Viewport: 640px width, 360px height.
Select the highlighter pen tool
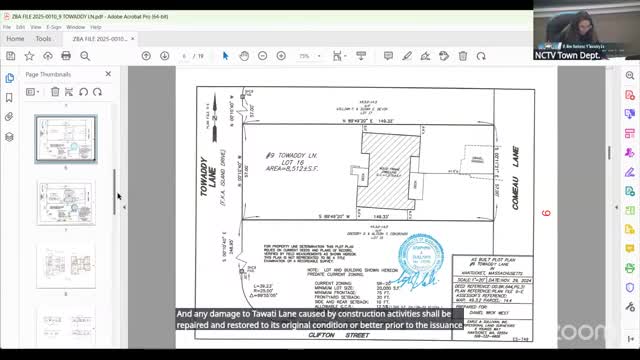pos(407,56)
